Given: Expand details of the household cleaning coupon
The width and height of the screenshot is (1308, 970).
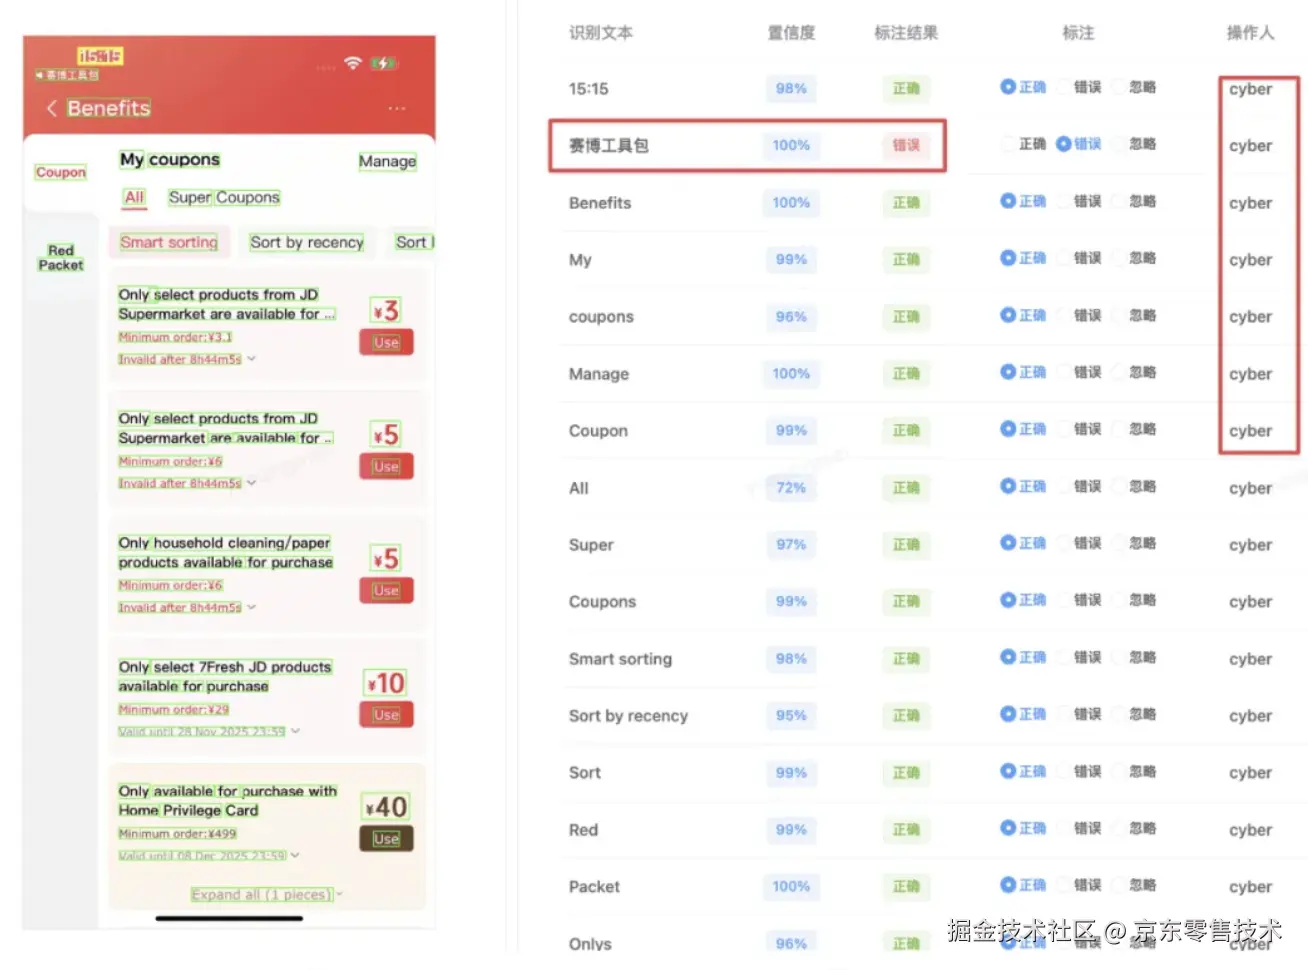Looking at the screenshot, I should pos(252,607).
